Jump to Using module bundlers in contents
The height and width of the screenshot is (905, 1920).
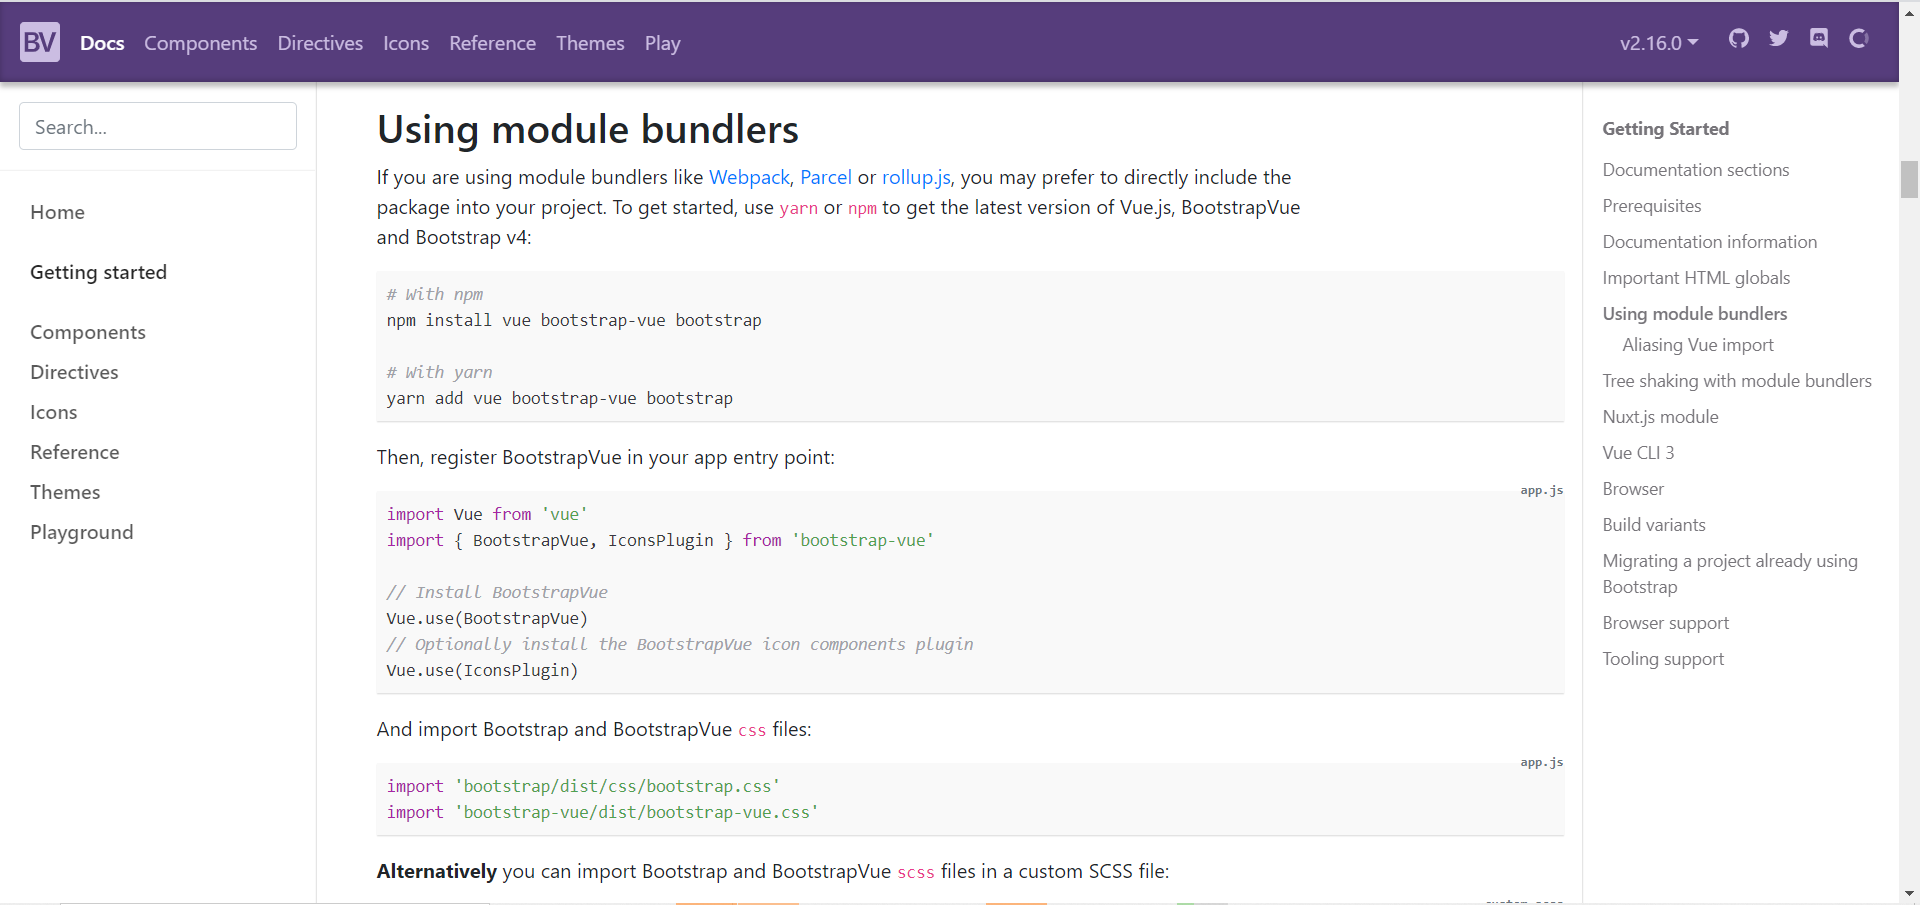tap(1694, 314)
